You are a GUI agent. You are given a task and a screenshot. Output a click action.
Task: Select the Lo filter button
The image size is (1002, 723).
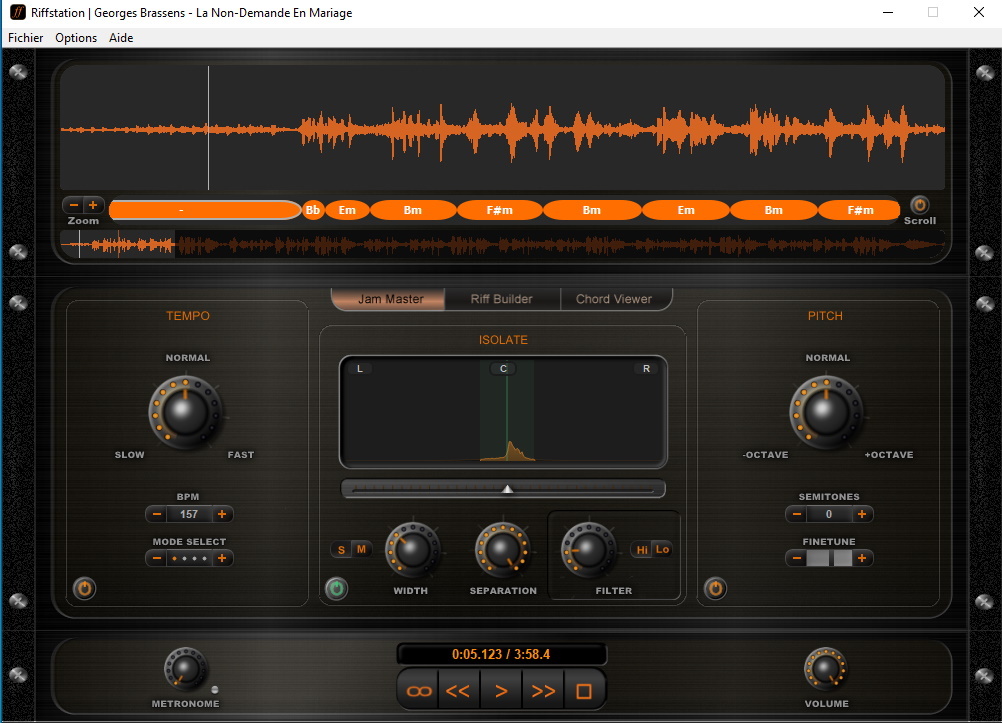[x=662, y=549]
